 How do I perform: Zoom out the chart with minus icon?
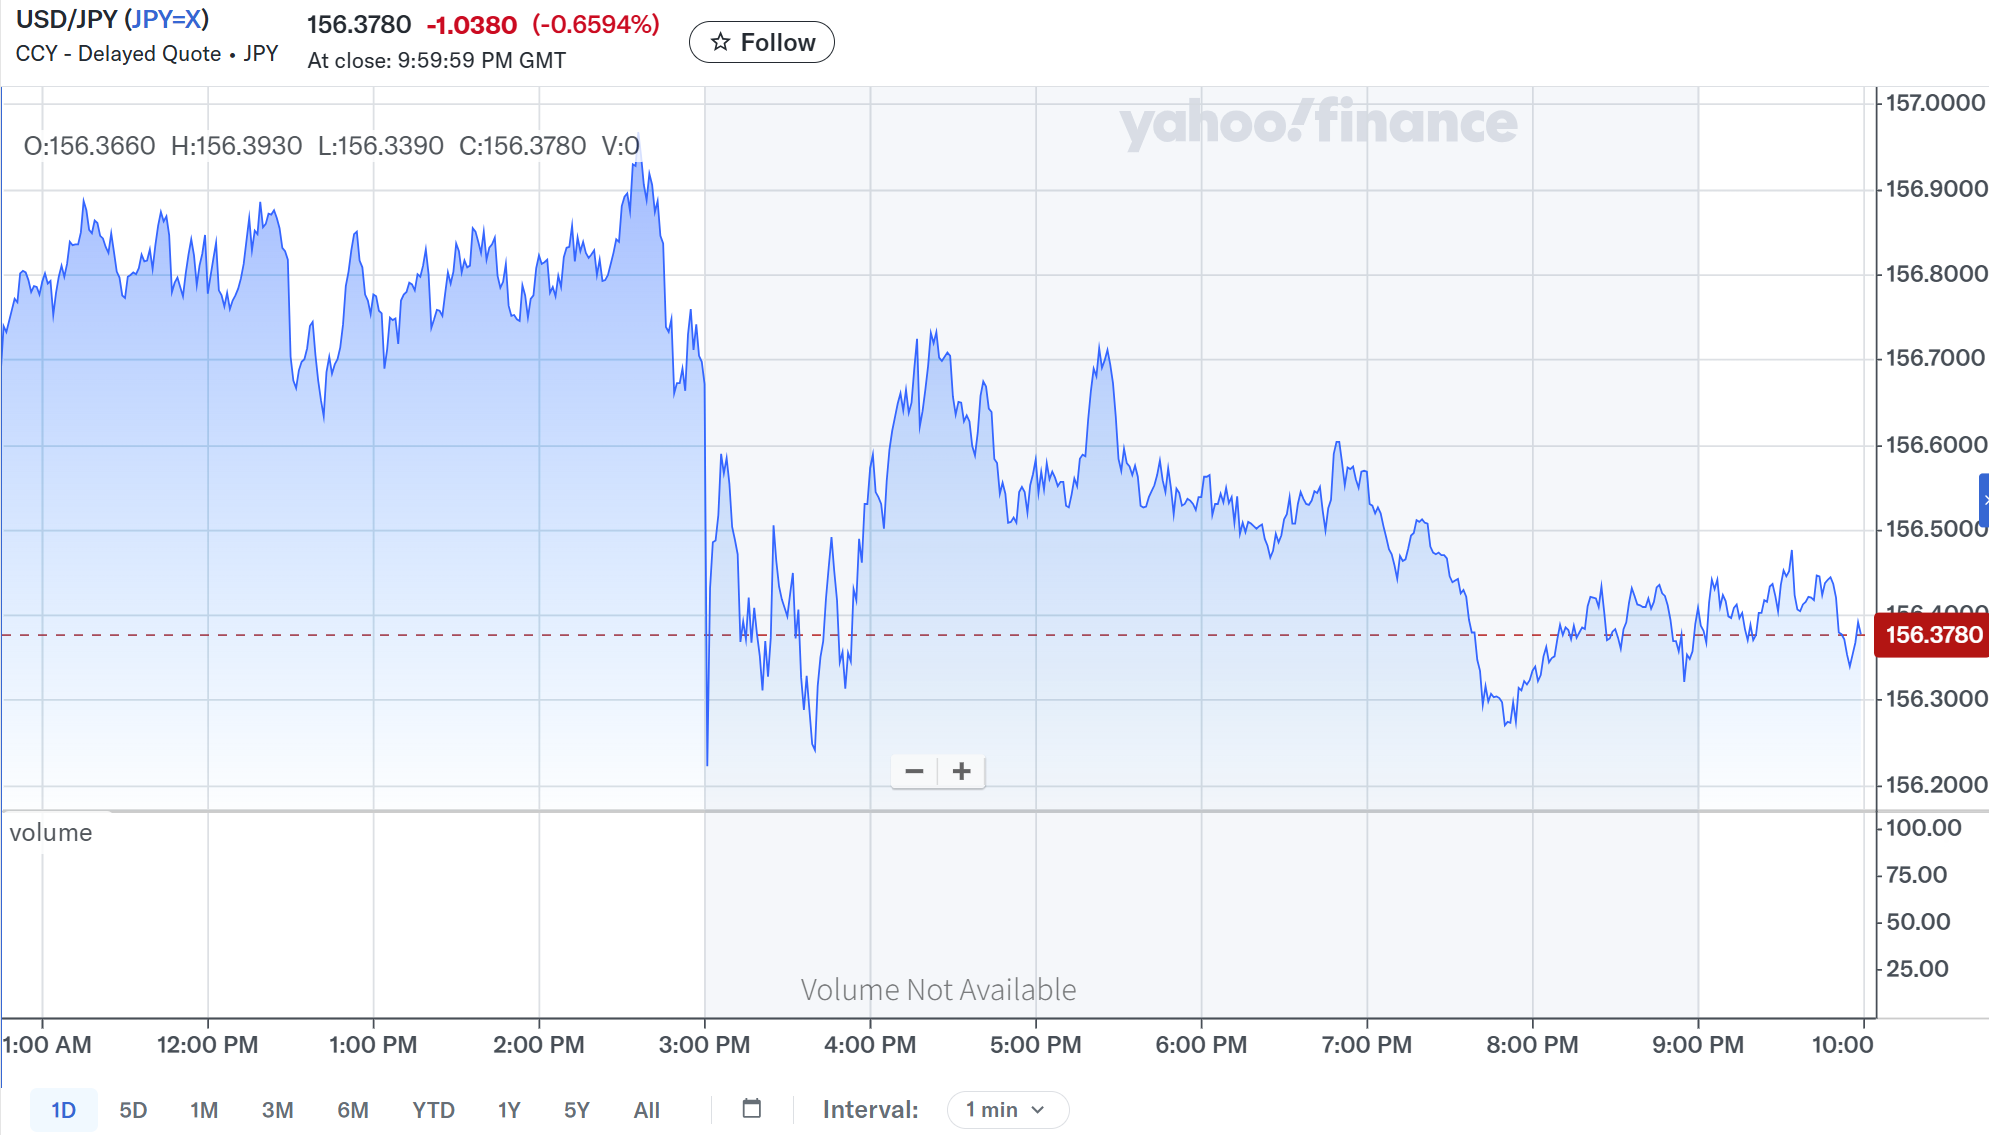coord(914,771)
